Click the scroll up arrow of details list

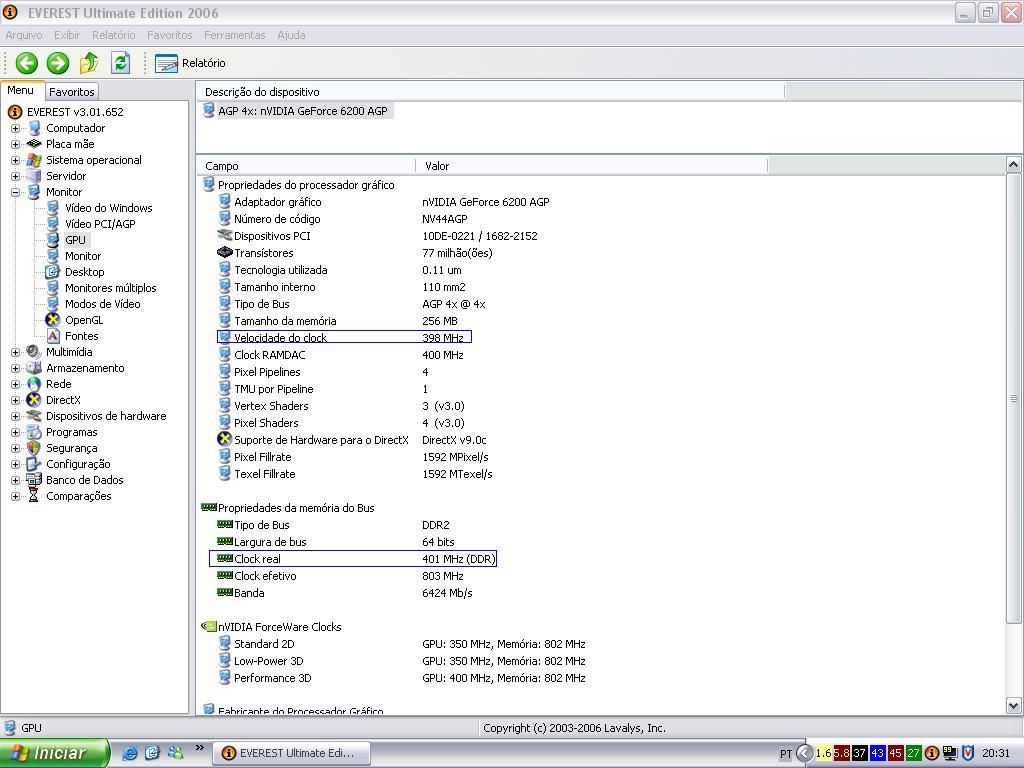pos(1014,165)
